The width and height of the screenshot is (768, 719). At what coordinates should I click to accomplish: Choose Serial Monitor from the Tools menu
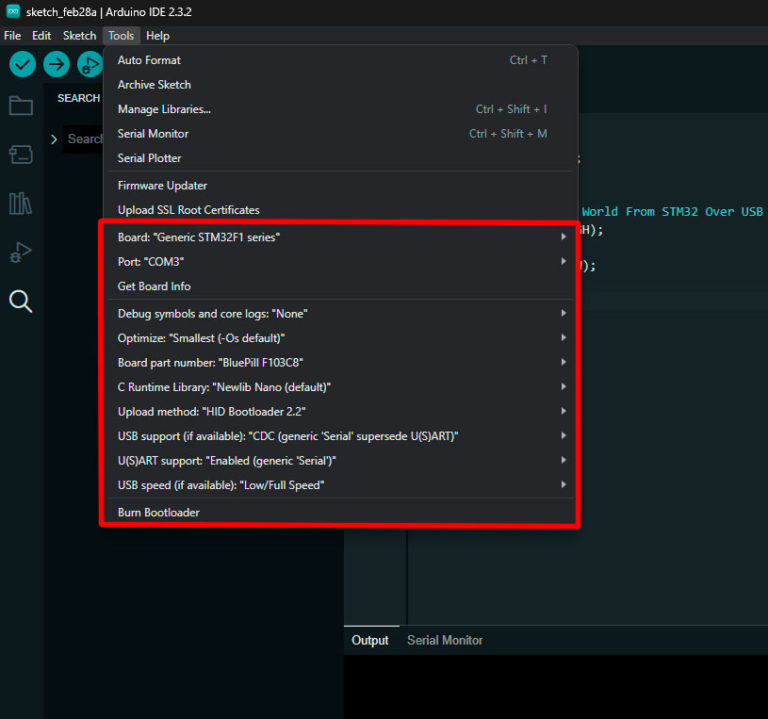tap(153, 134)
